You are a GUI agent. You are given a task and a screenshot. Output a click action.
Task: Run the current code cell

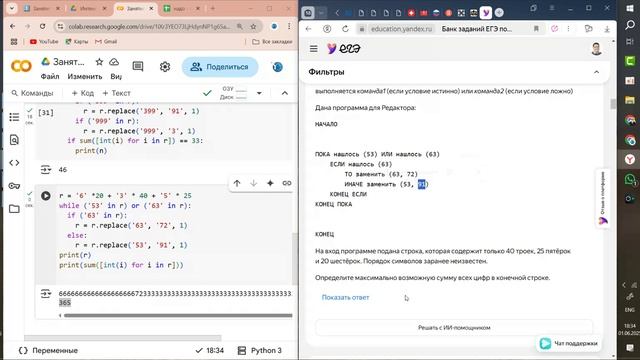pos(46,196)
